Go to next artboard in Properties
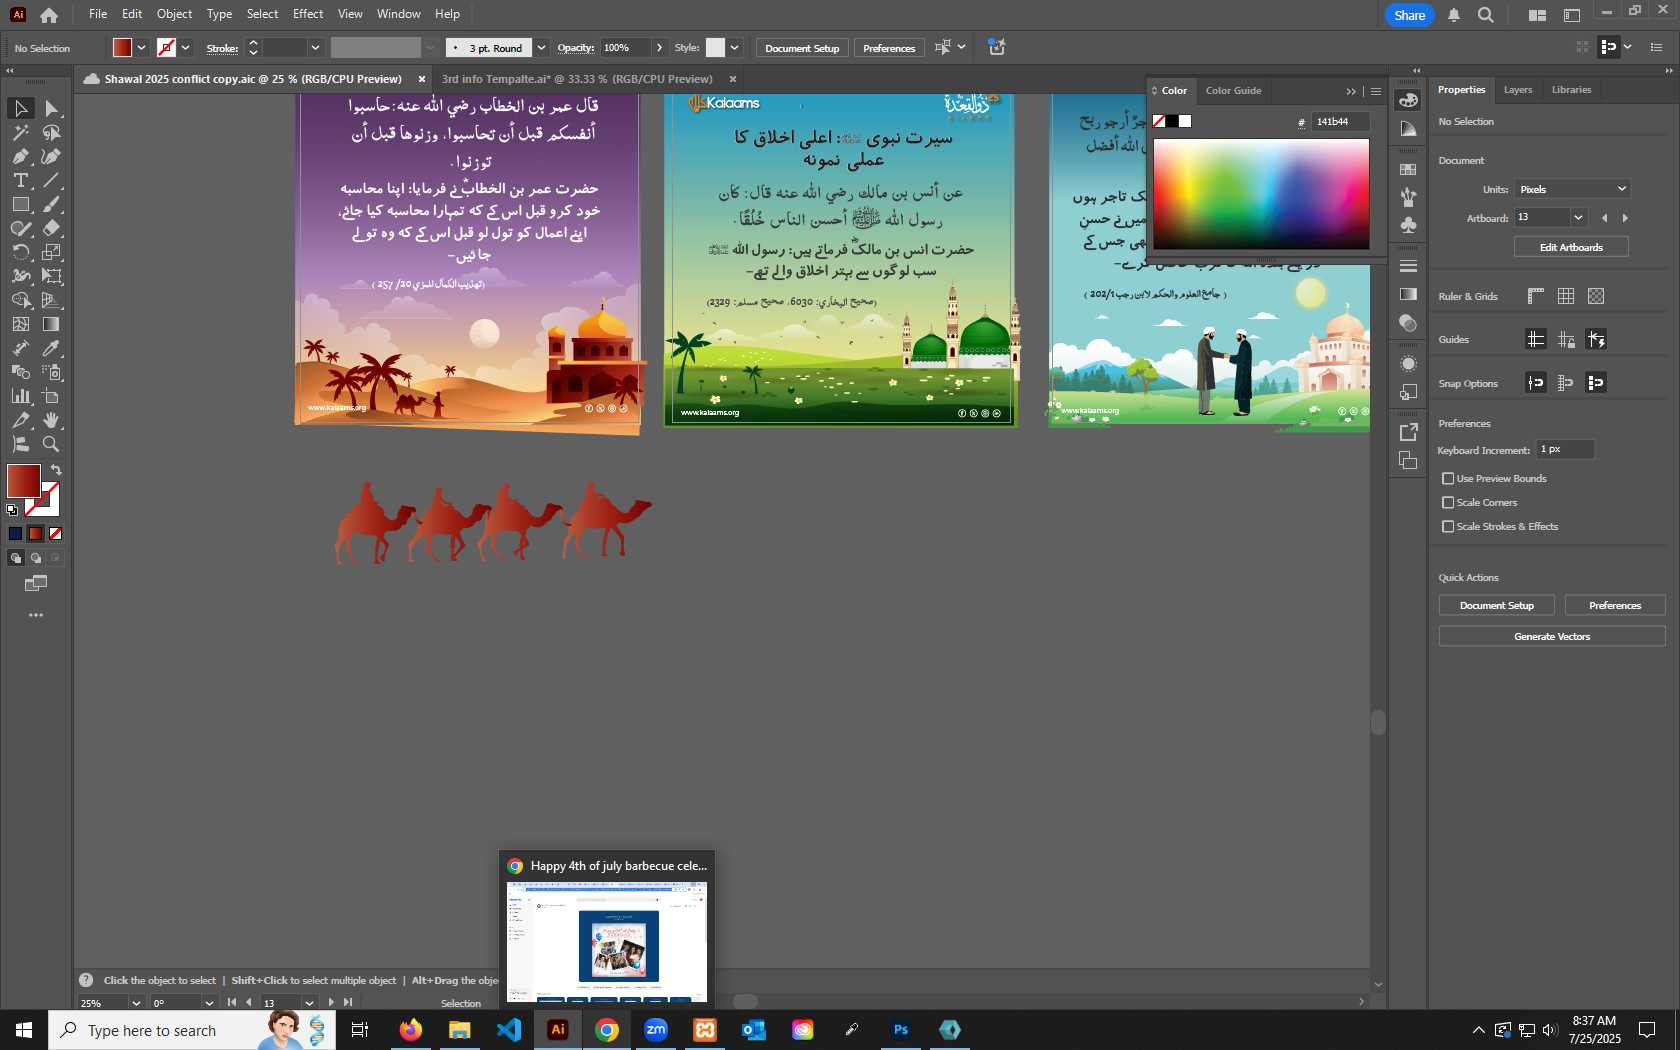This screenshot has width=1680, height=1050. pos(1625,218)
